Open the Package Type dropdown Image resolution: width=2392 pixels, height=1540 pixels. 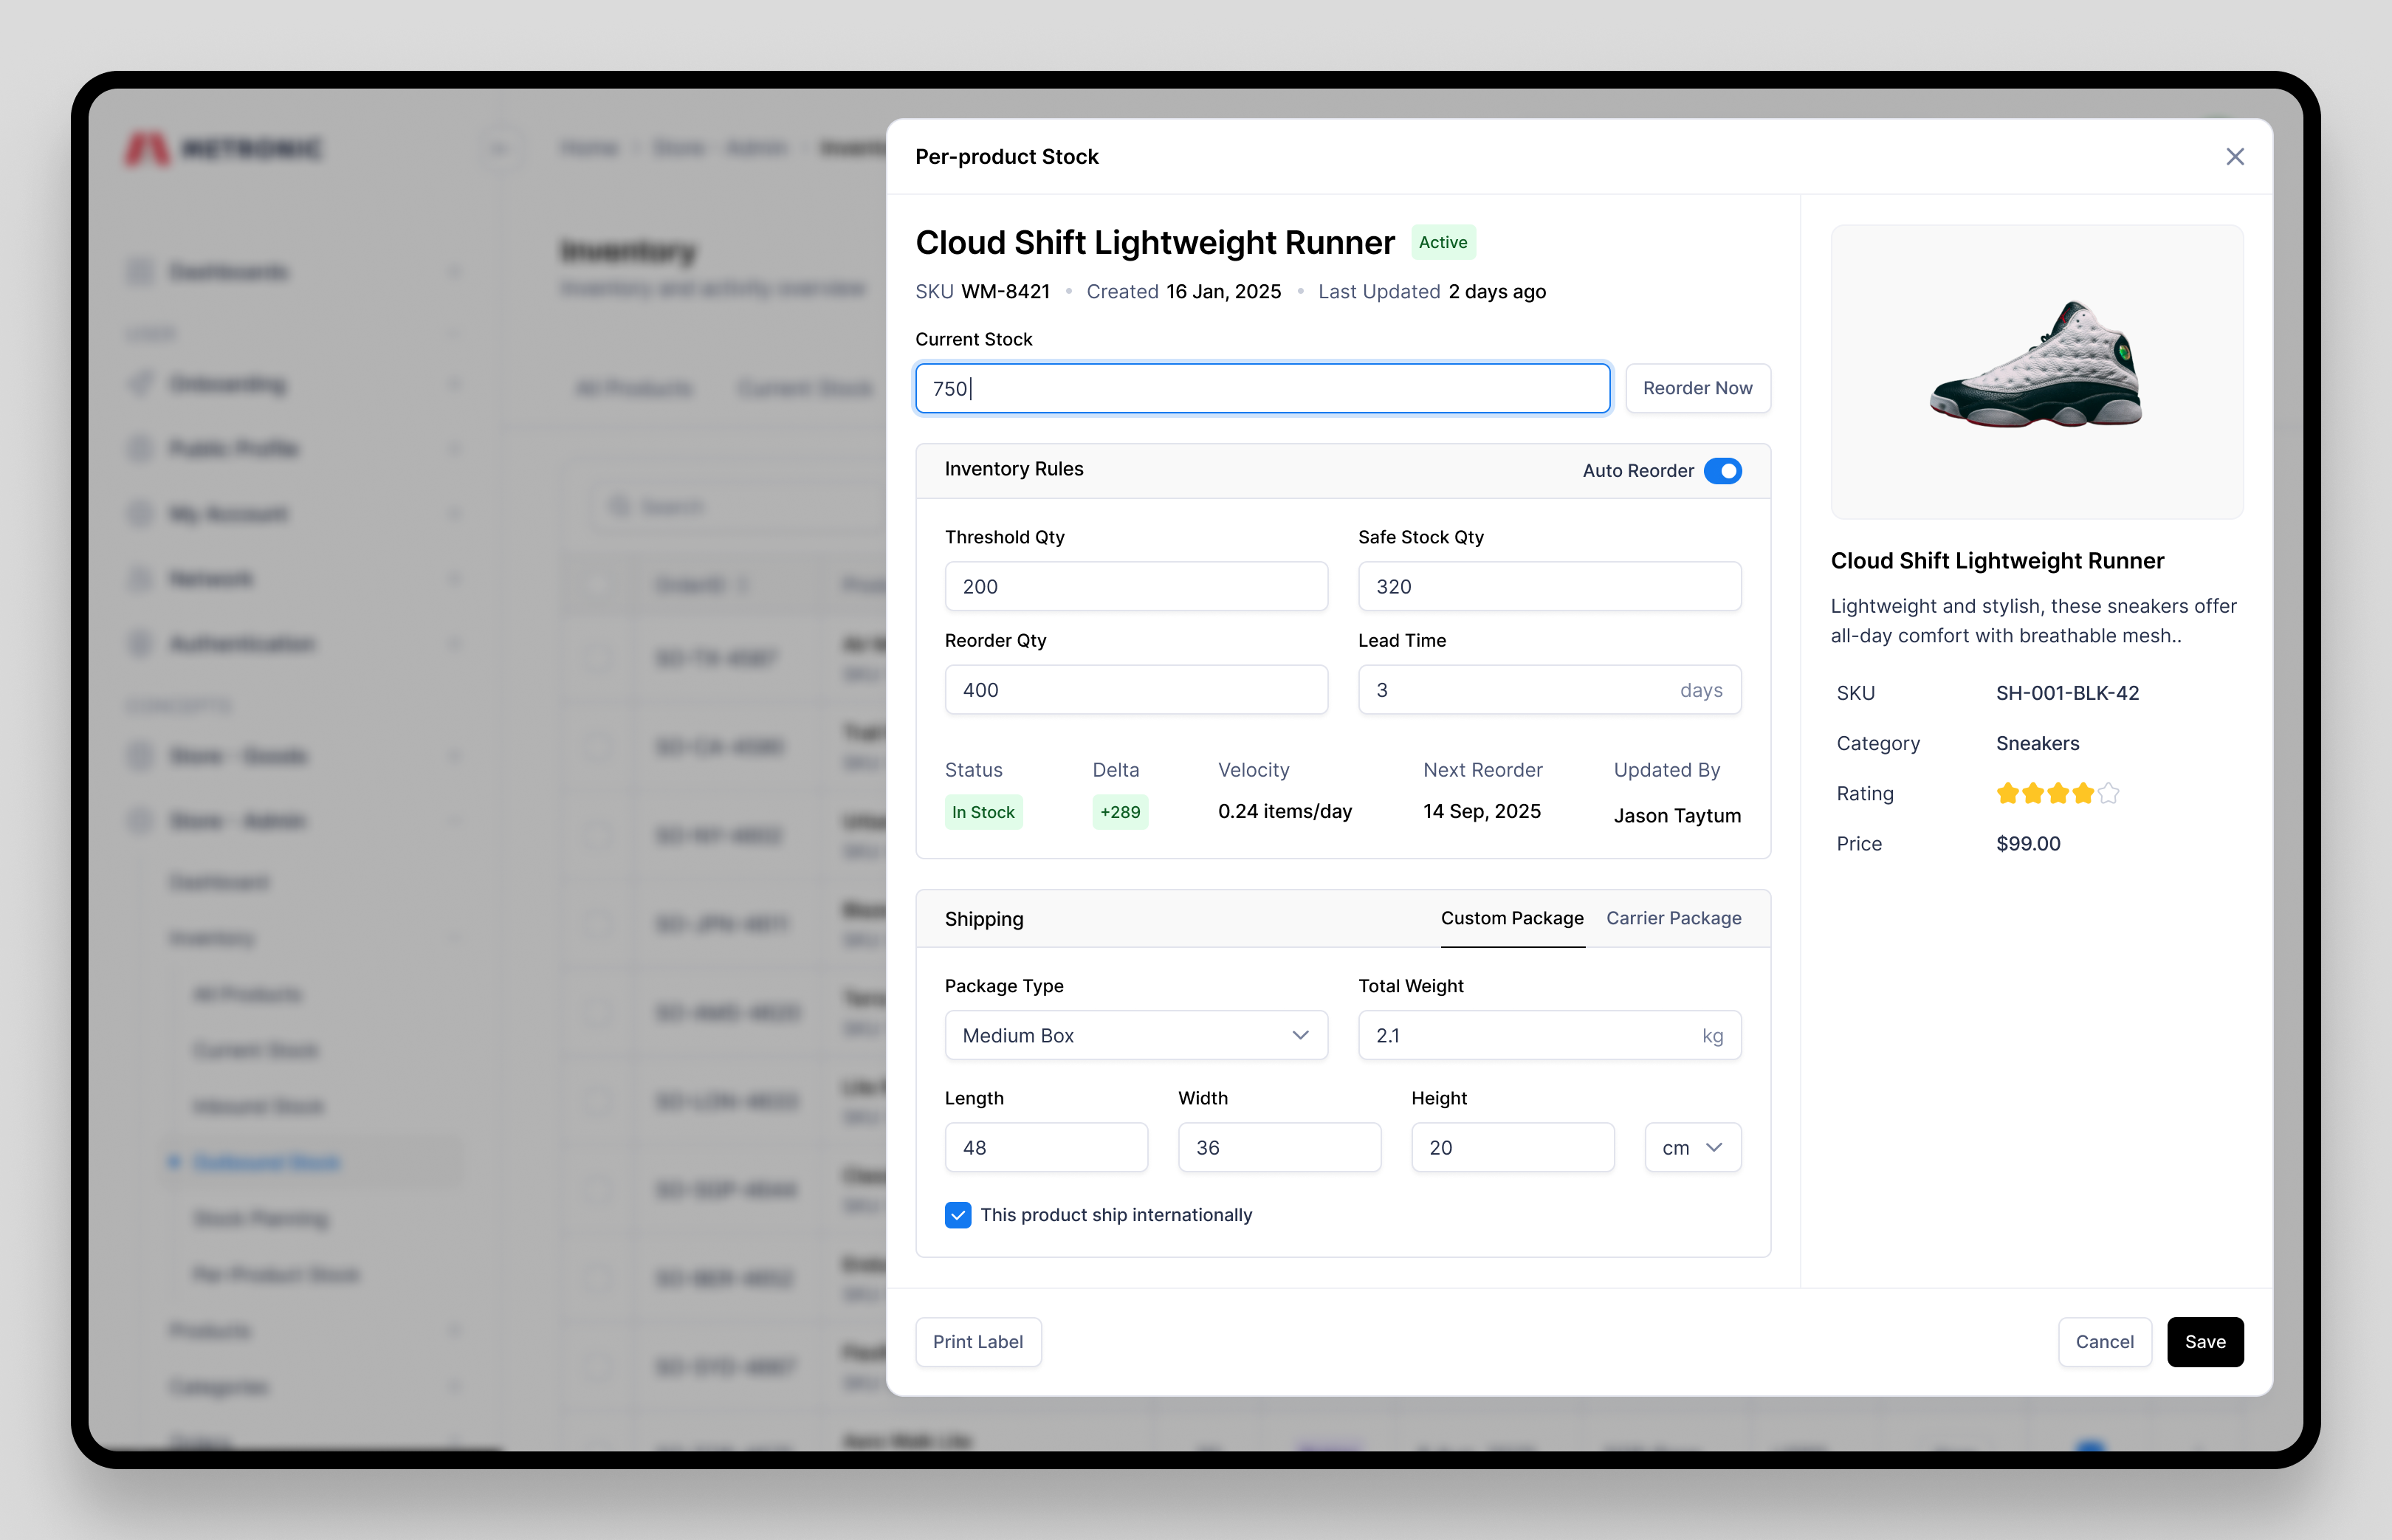click(1135, 1035)
